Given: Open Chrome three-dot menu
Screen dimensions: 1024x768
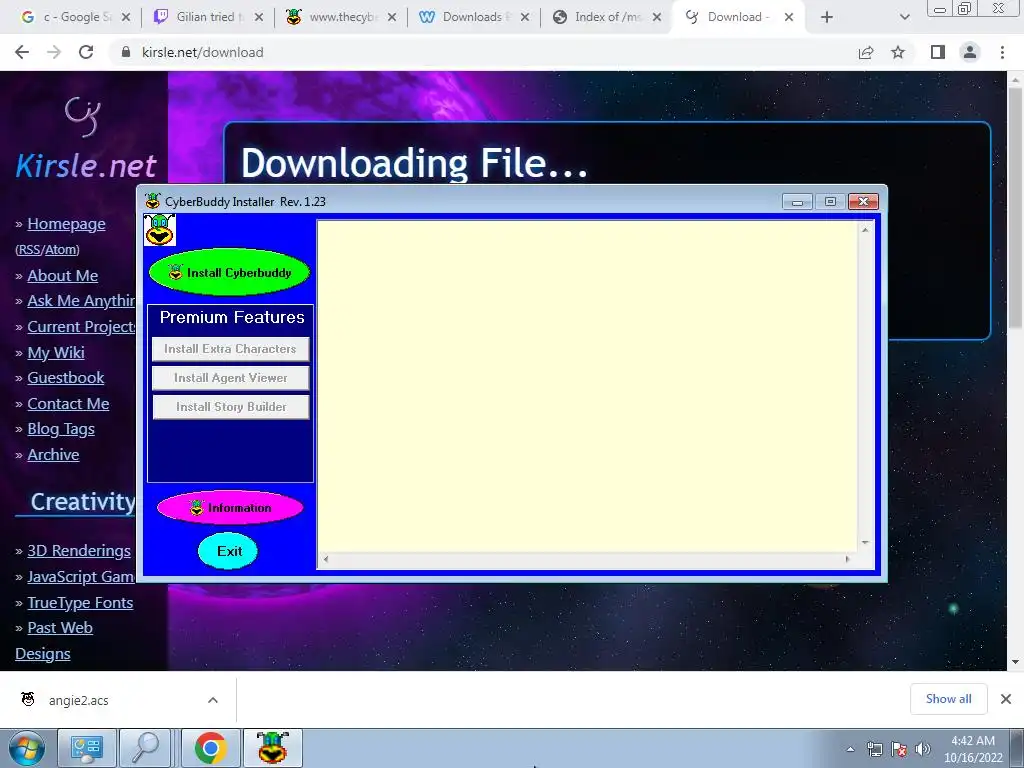Looking at the screenshot, I should tap(1002, 52).
